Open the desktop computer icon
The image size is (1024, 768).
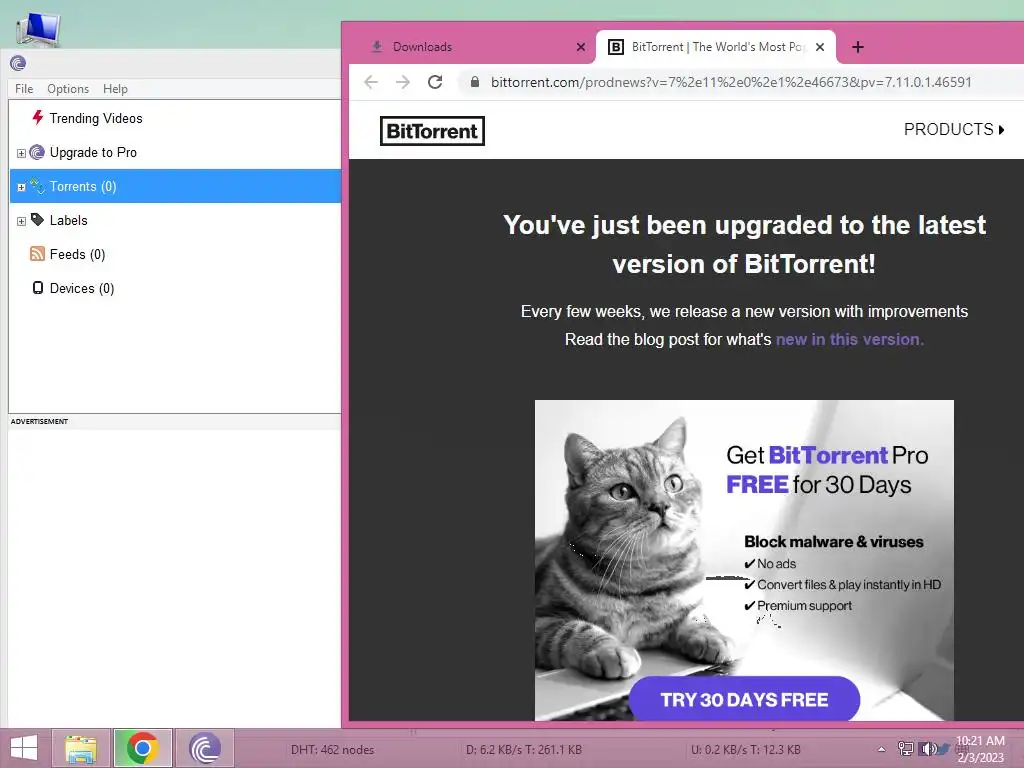pos(39,27)
